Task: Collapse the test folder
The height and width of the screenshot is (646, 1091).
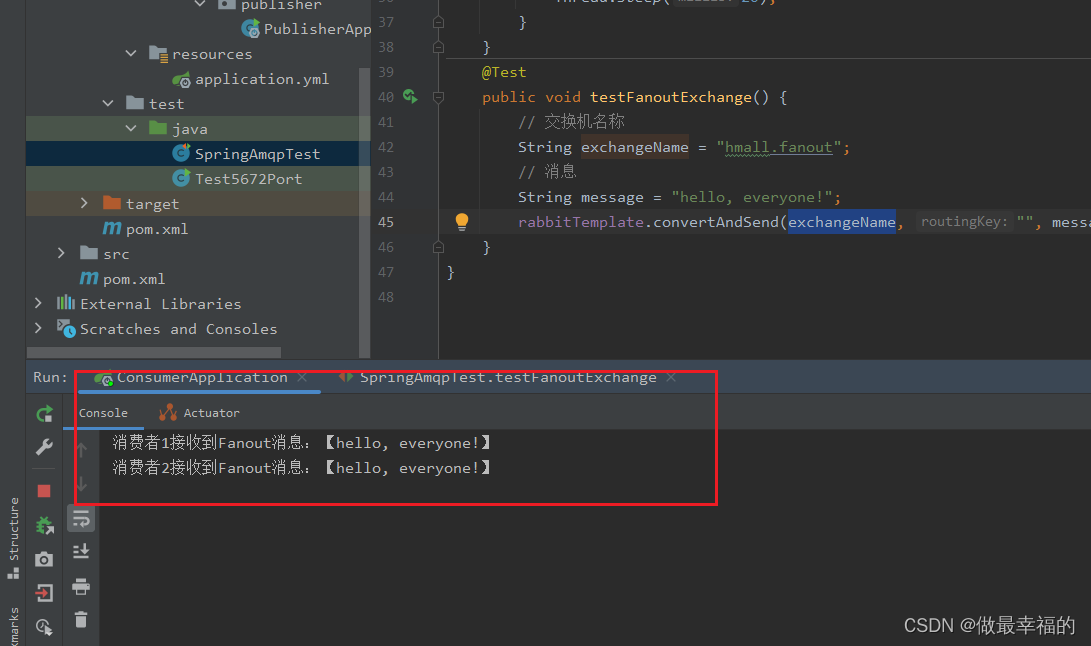Action: 108,104
